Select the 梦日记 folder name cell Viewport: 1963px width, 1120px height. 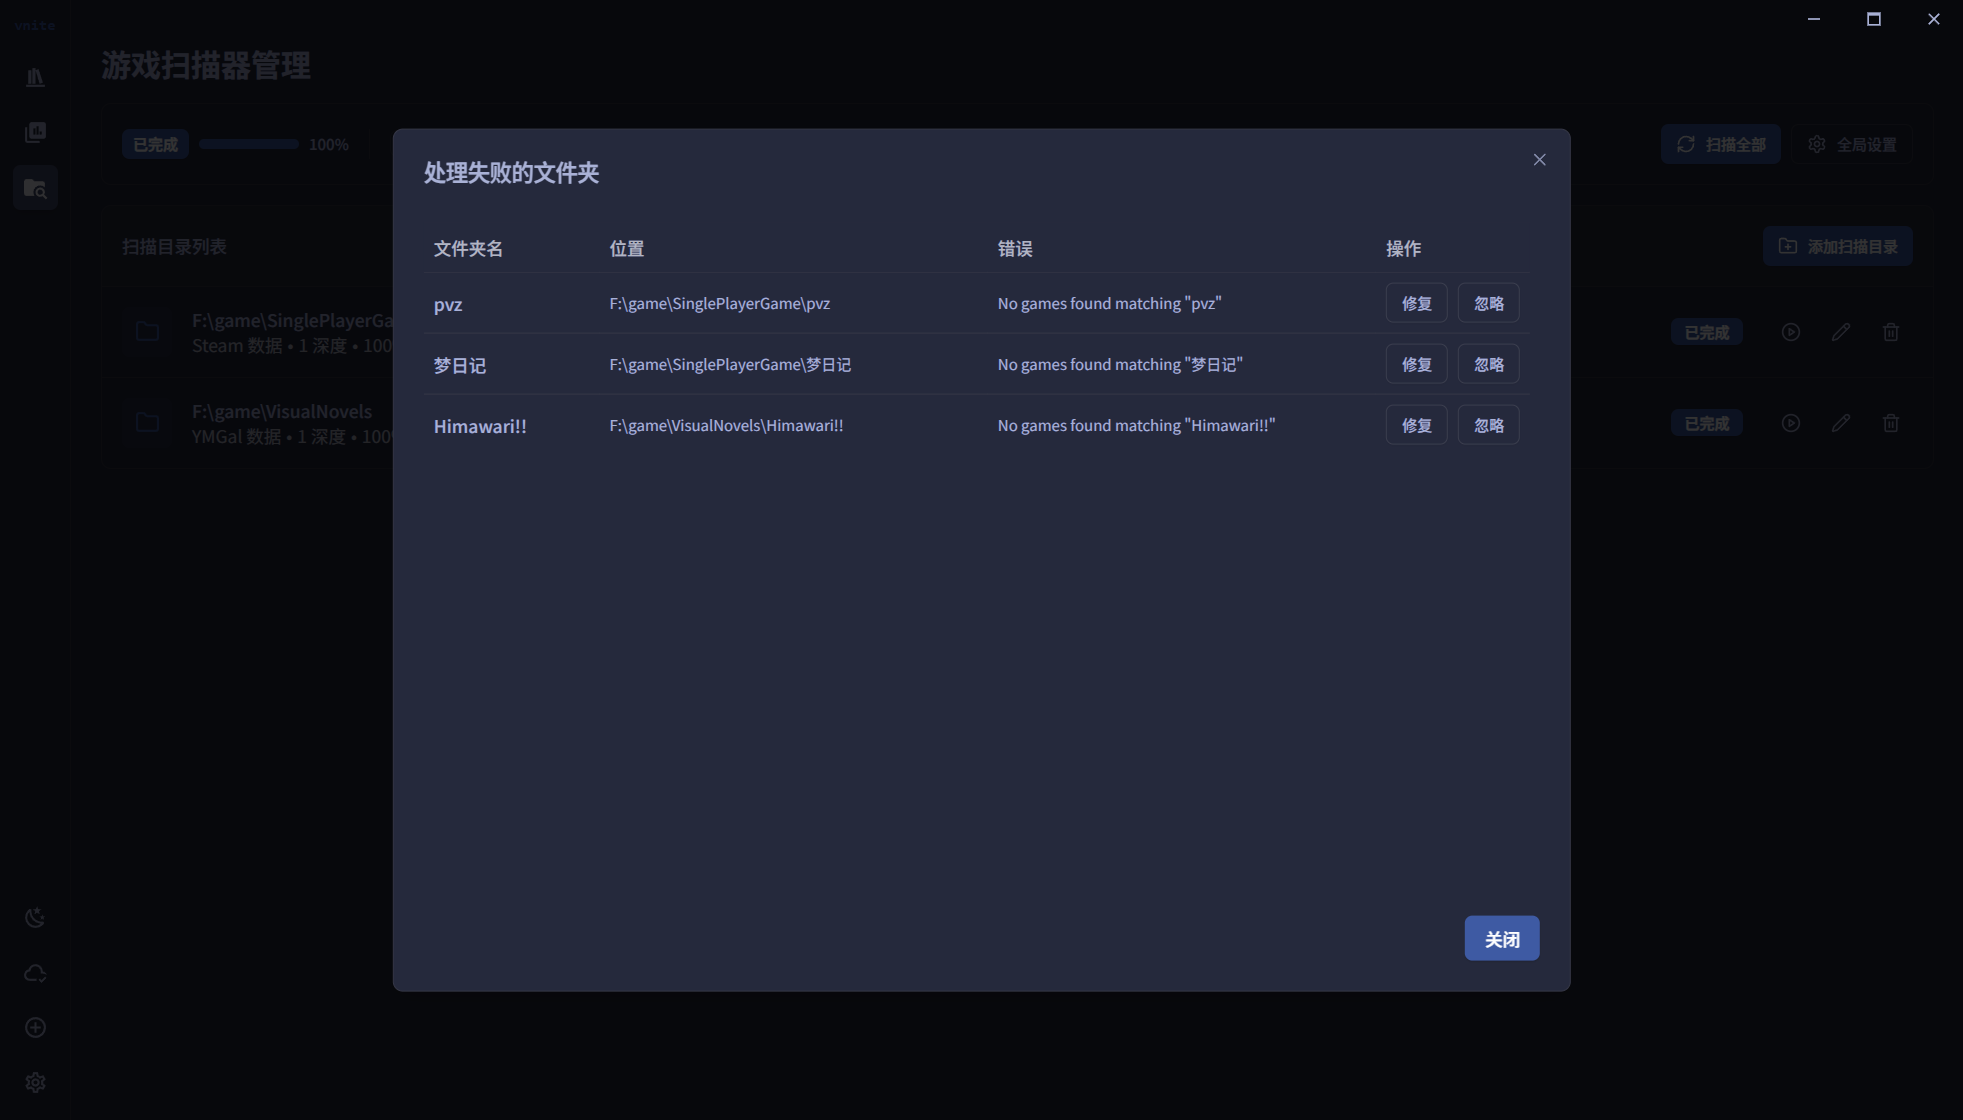click(x=459, y=365)
